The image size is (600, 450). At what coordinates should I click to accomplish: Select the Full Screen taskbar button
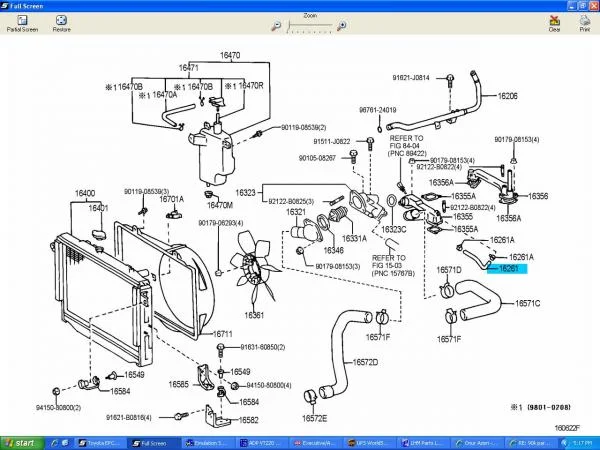(153, 443)
